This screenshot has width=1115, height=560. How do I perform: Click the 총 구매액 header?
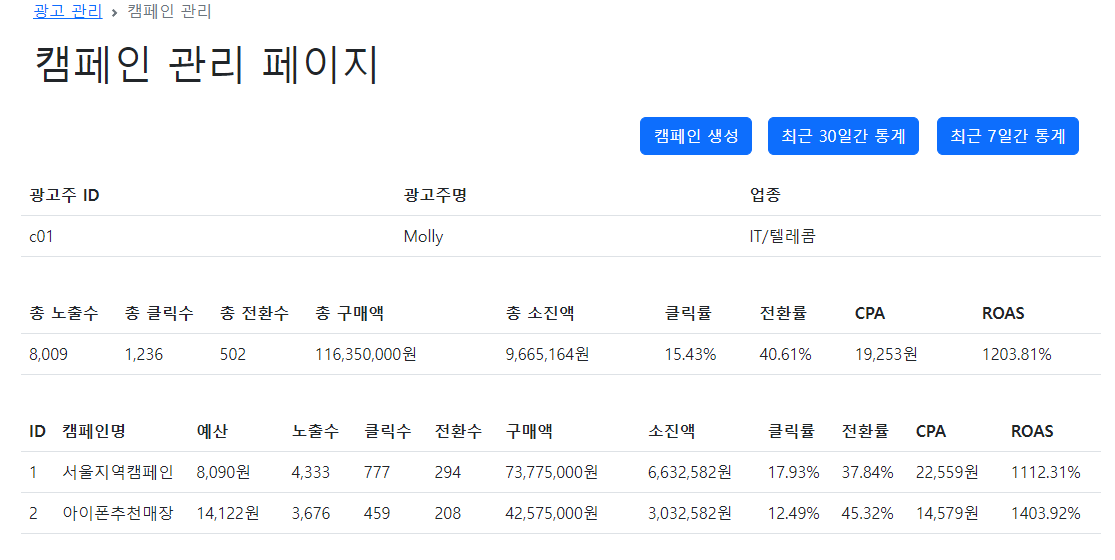(x=349, y=313)
